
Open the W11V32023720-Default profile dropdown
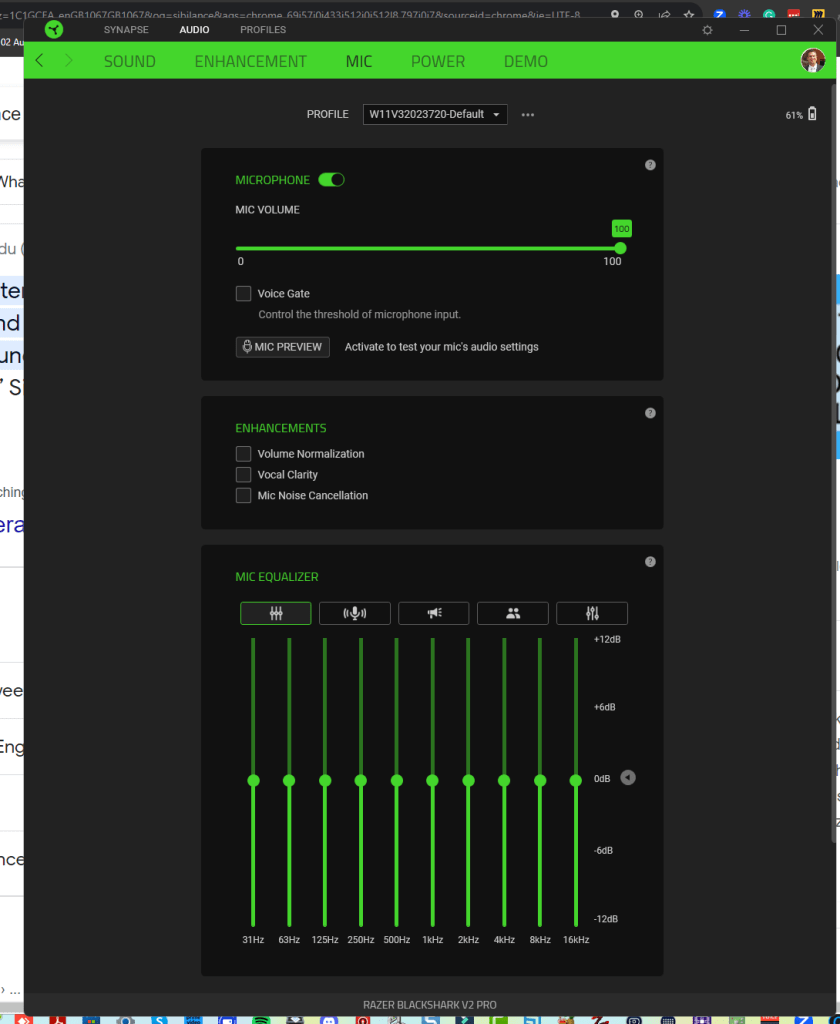click(x=435, y=114)
